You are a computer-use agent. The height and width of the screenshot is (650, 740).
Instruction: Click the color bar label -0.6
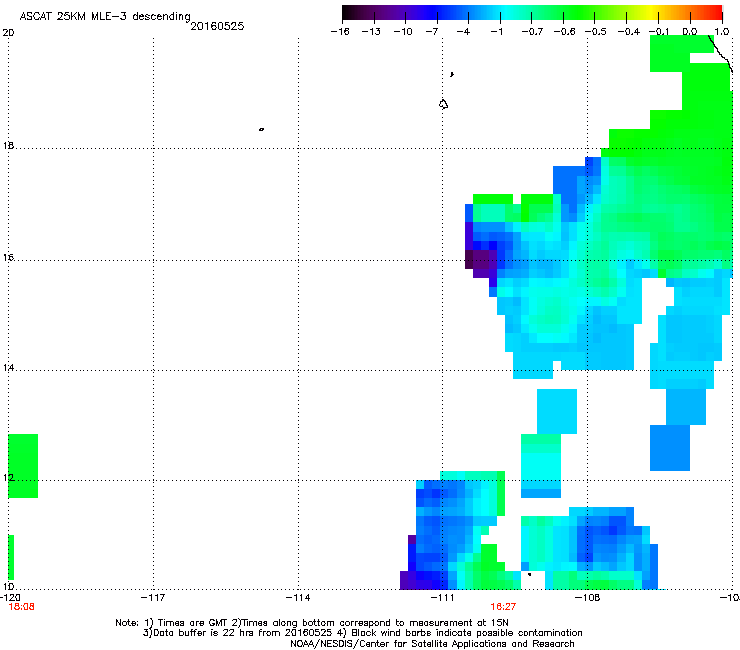[x=564, y=32]
